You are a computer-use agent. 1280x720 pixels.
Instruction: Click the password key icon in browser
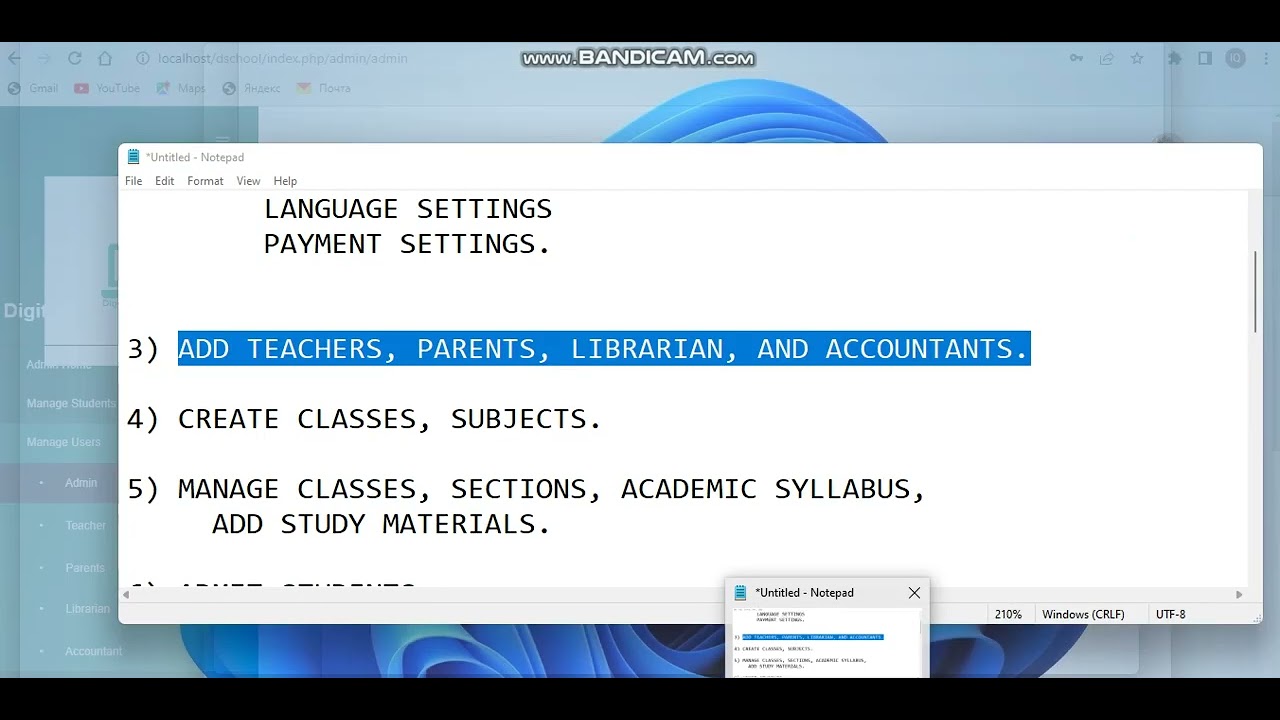(x=1077, y=58)
